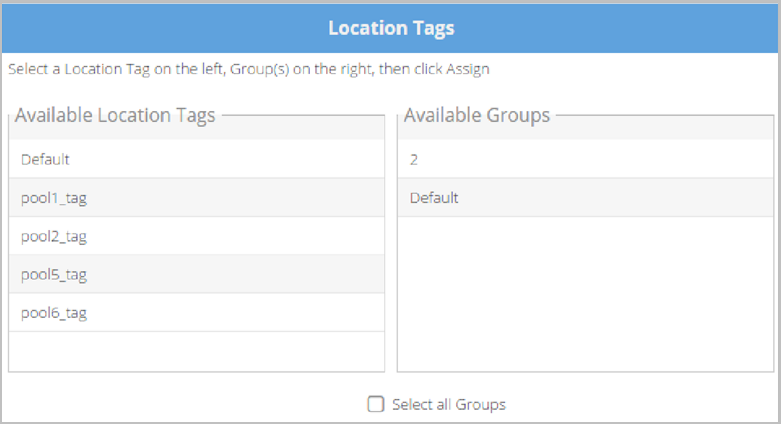Click the instruction sentence below the title

249,69
